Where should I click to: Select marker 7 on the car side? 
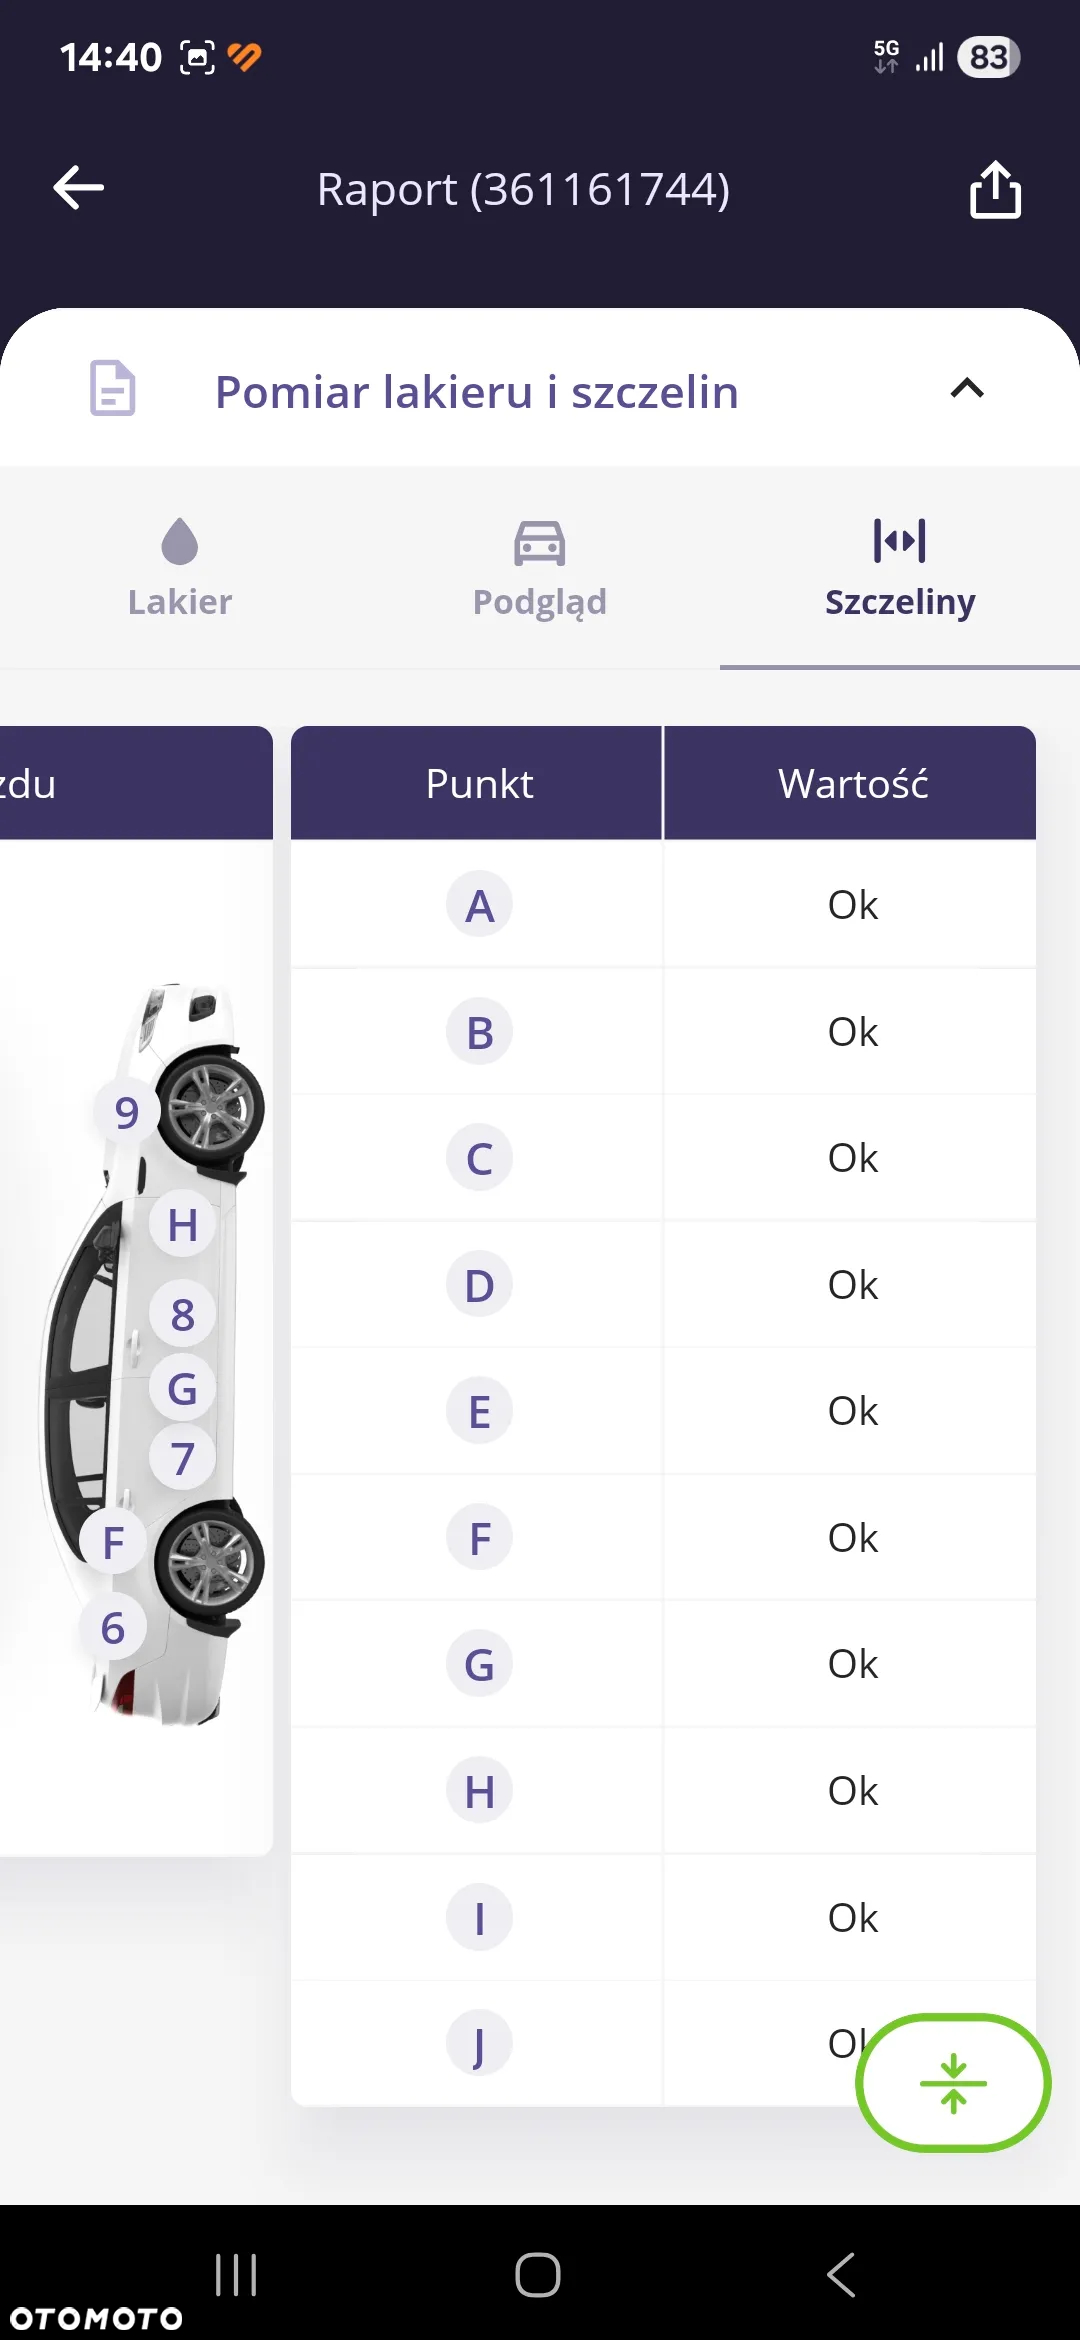pos(182,1458)
